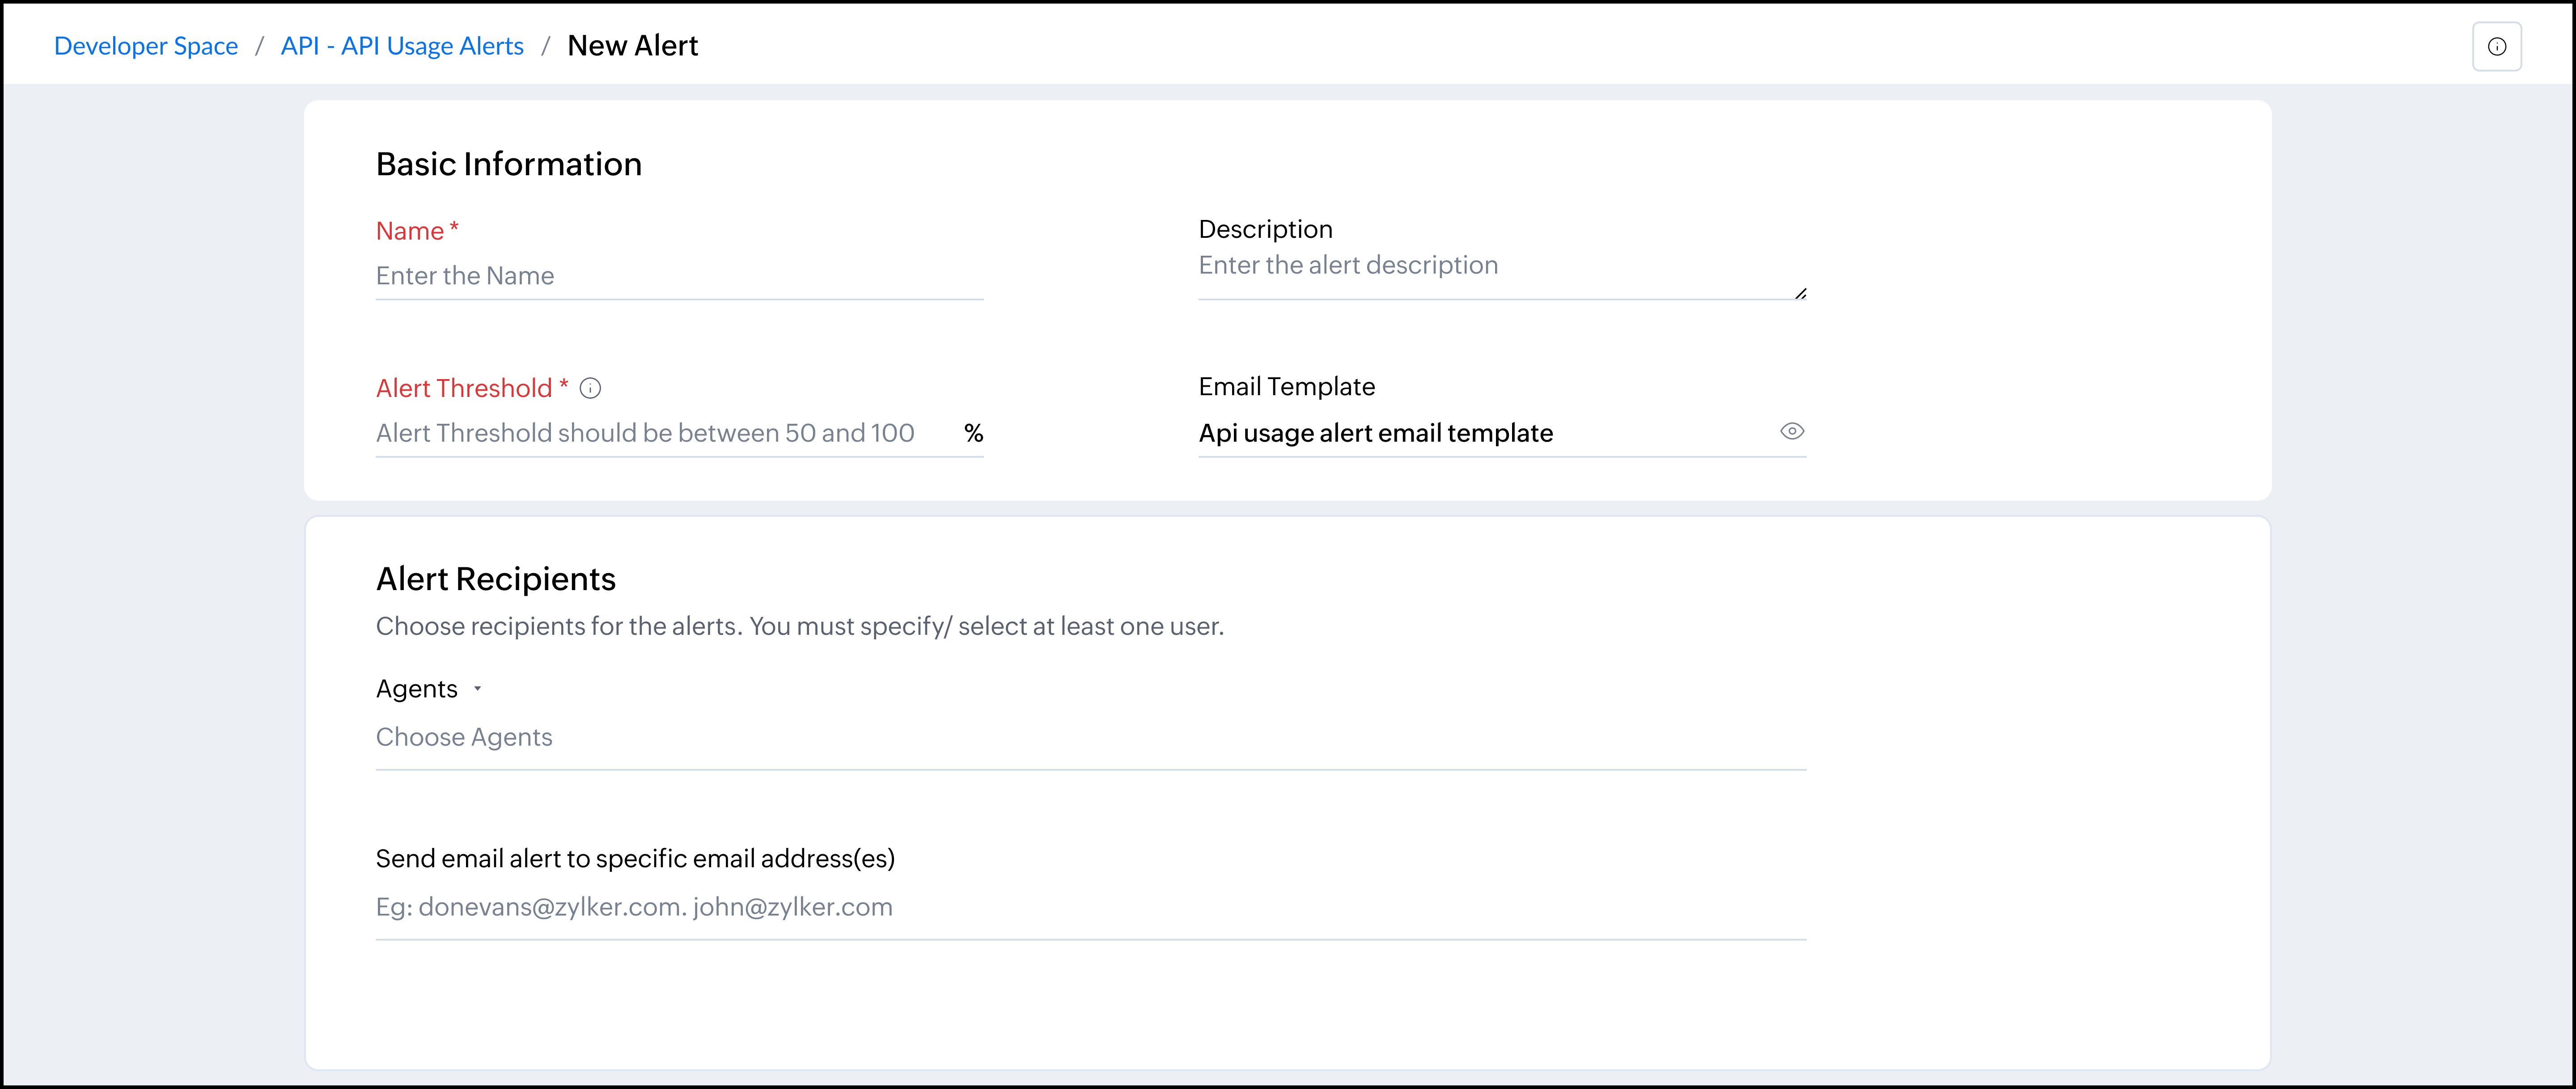Click the Alert Threshold percentage input
The height and width of the screenshot is (1089, 2576).
click(660, 433)
